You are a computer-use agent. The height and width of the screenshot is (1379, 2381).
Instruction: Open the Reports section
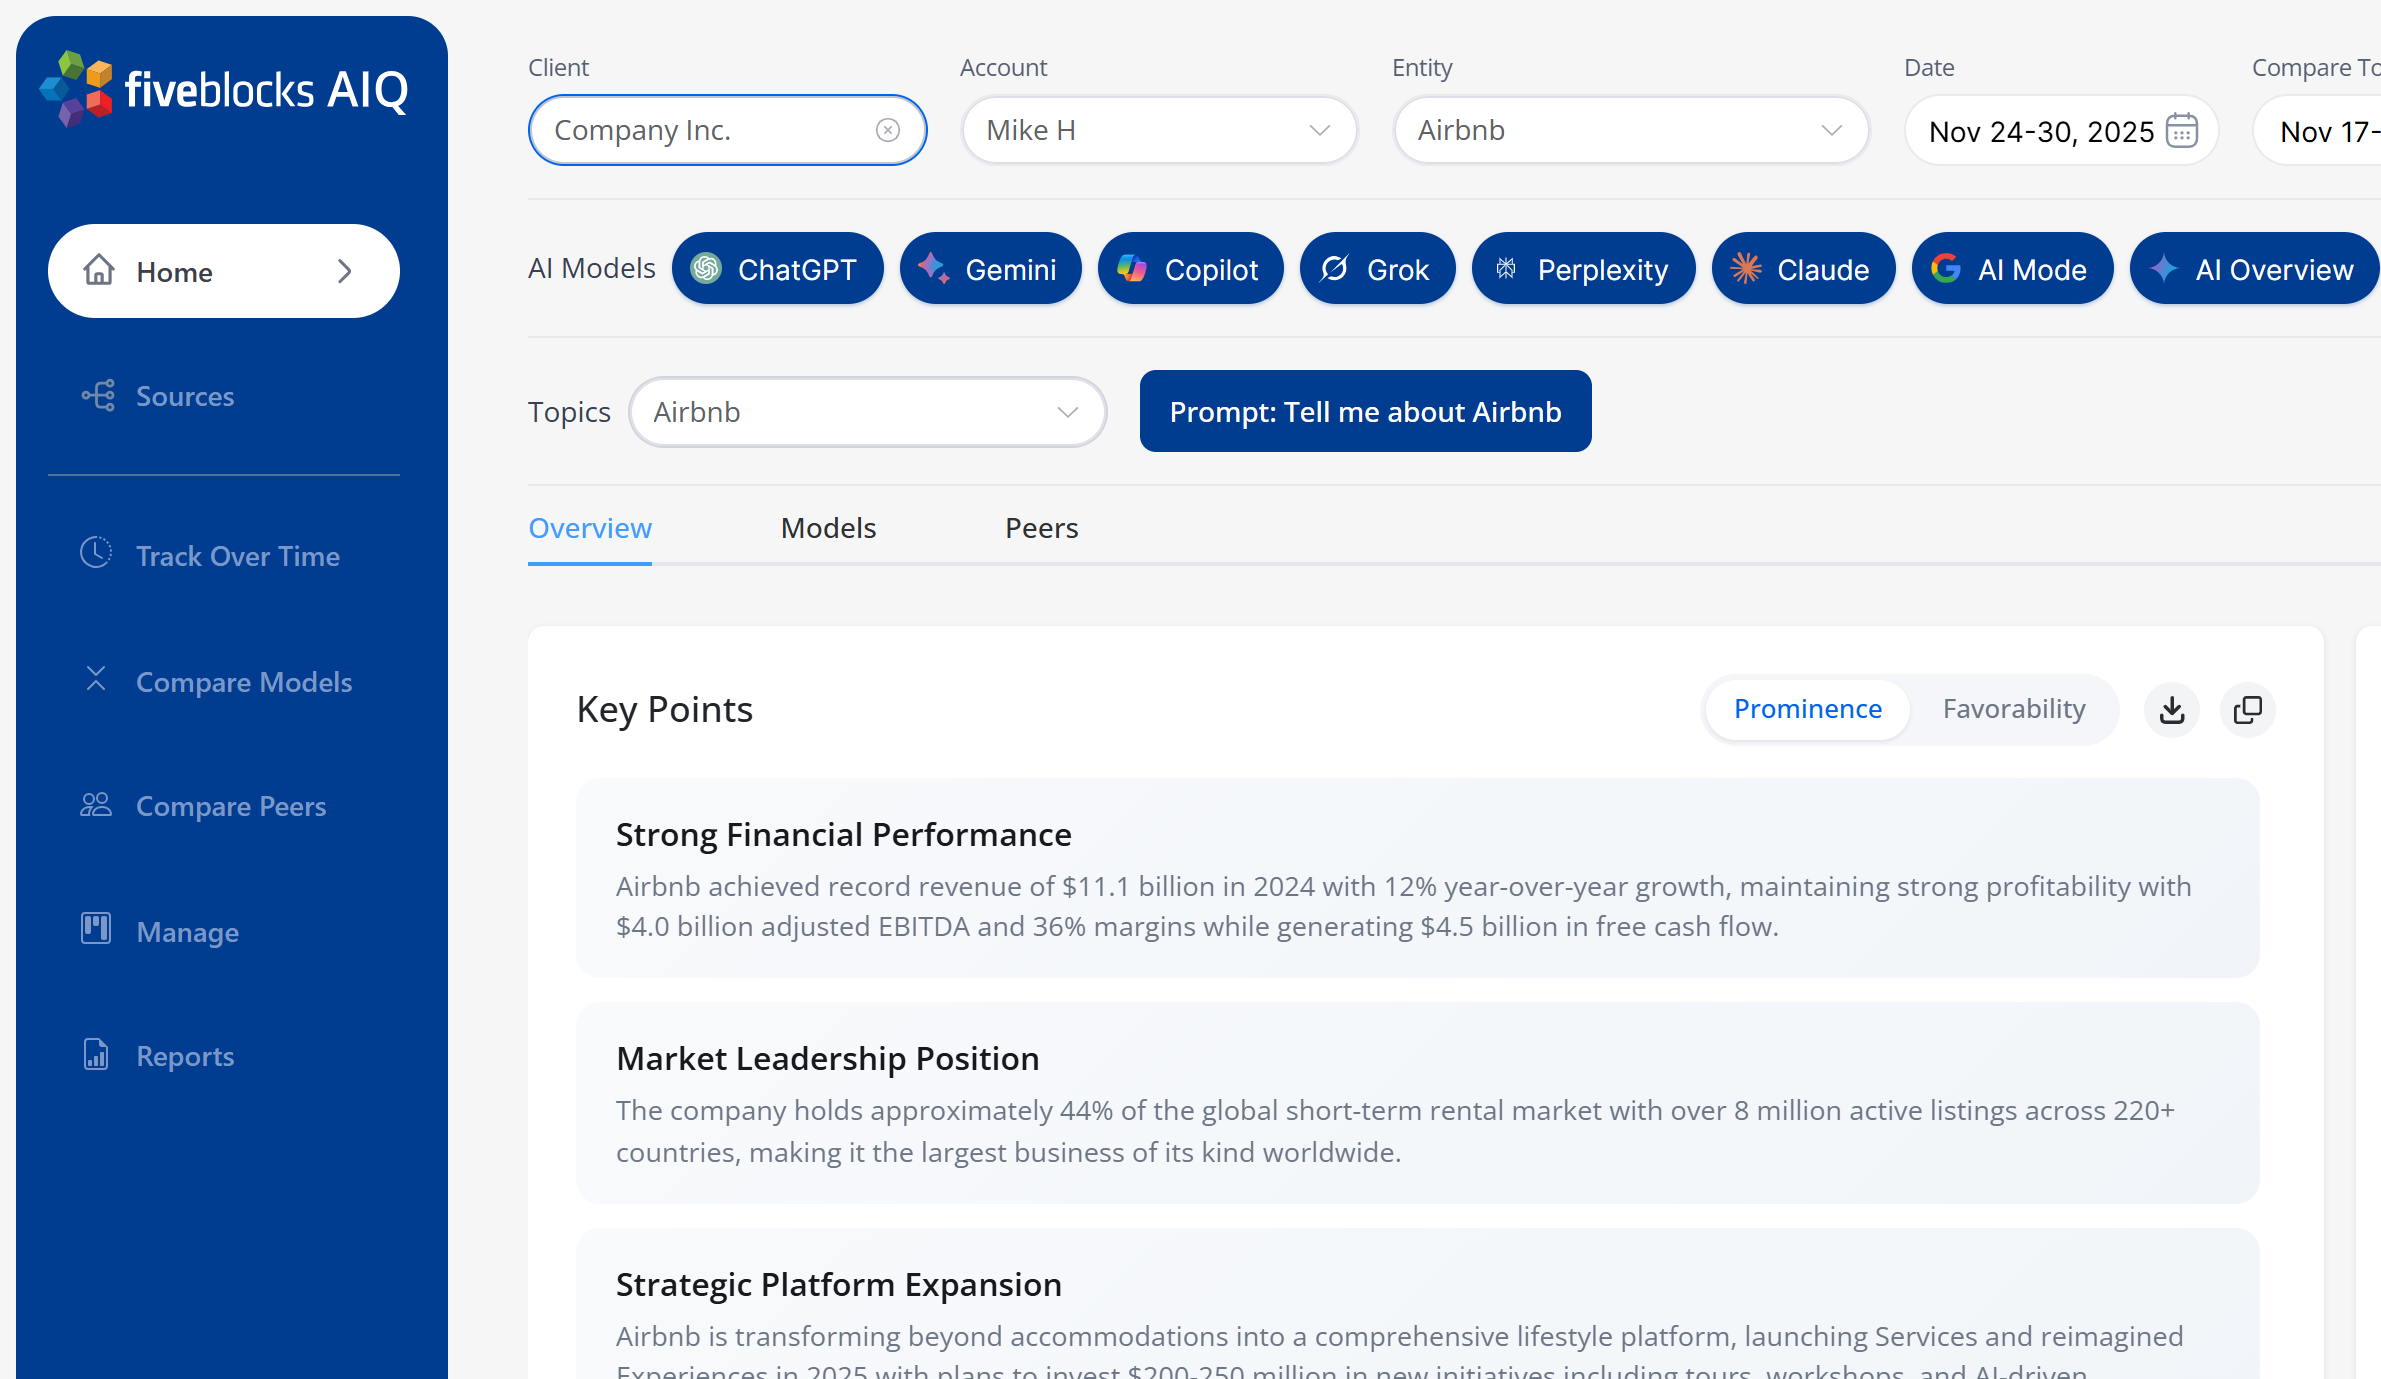185,1056
